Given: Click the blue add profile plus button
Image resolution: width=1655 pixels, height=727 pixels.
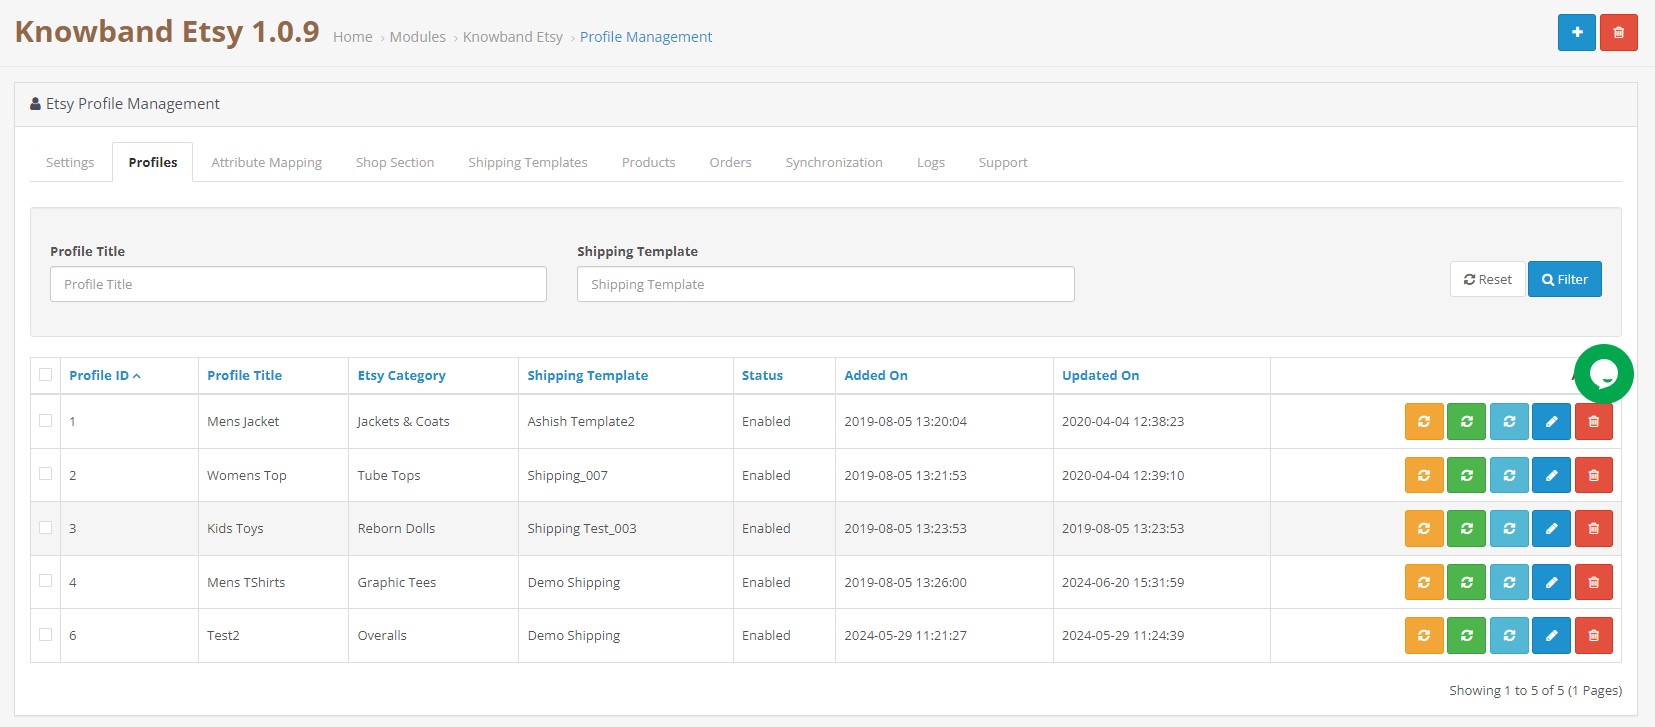Looking at the screenshot, I should 1577,32.
